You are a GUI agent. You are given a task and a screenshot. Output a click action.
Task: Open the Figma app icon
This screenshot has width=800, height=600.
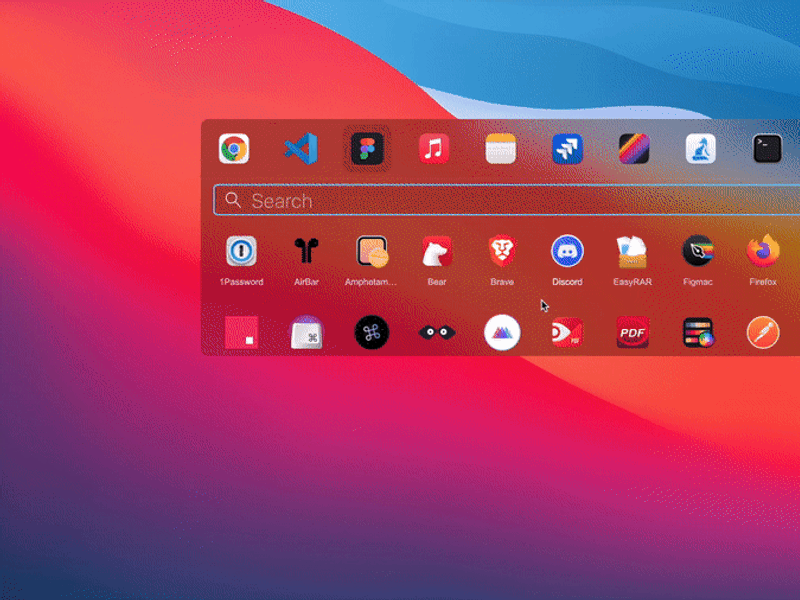(367, 148)
